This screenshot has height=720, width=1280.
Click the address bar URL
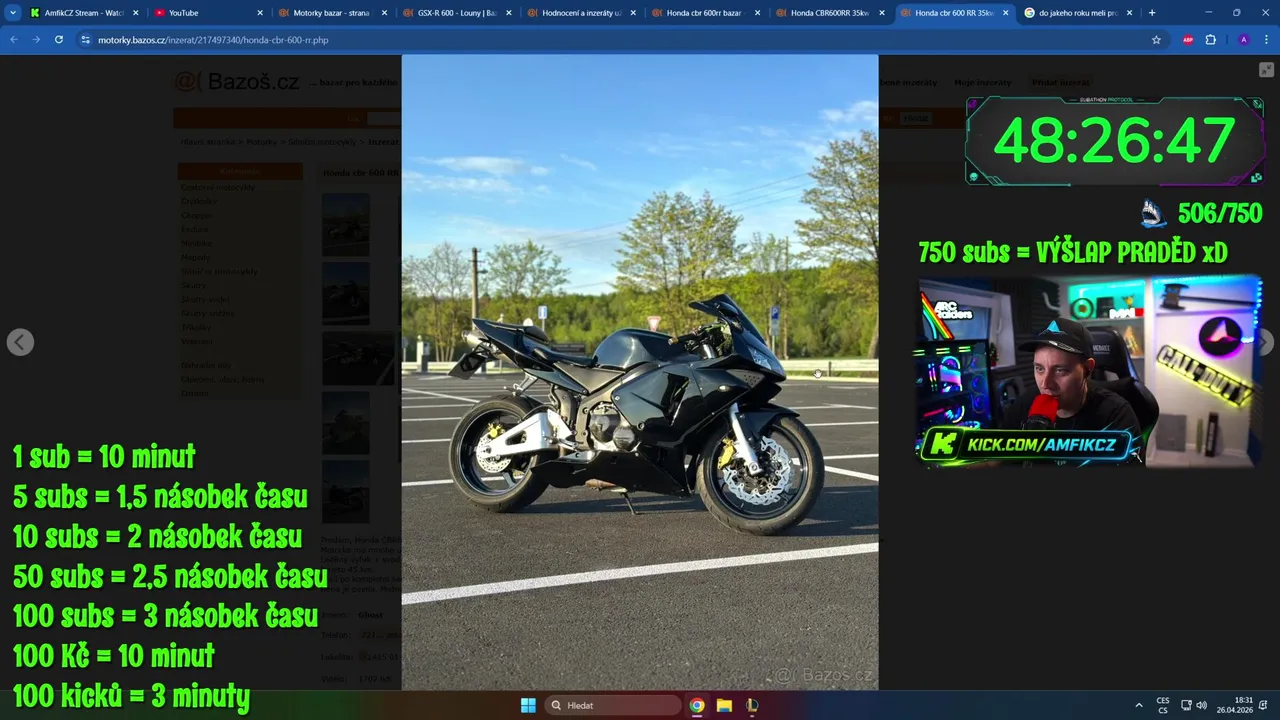pyautogui.click(x=213, y=40)
